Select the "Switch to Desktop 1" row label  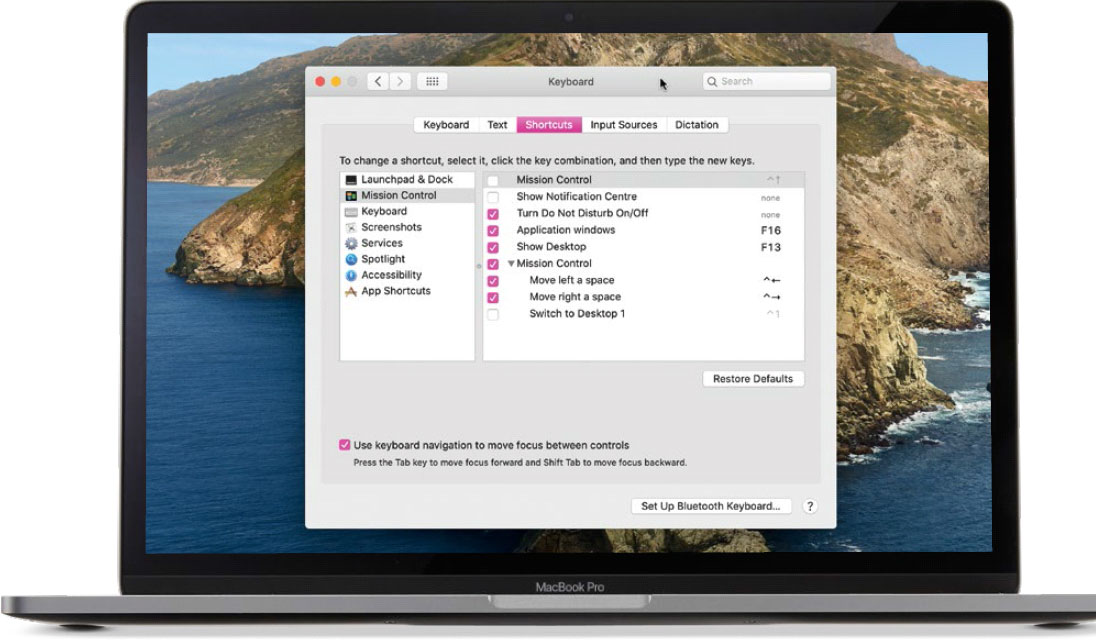click(x=577, y=314)
